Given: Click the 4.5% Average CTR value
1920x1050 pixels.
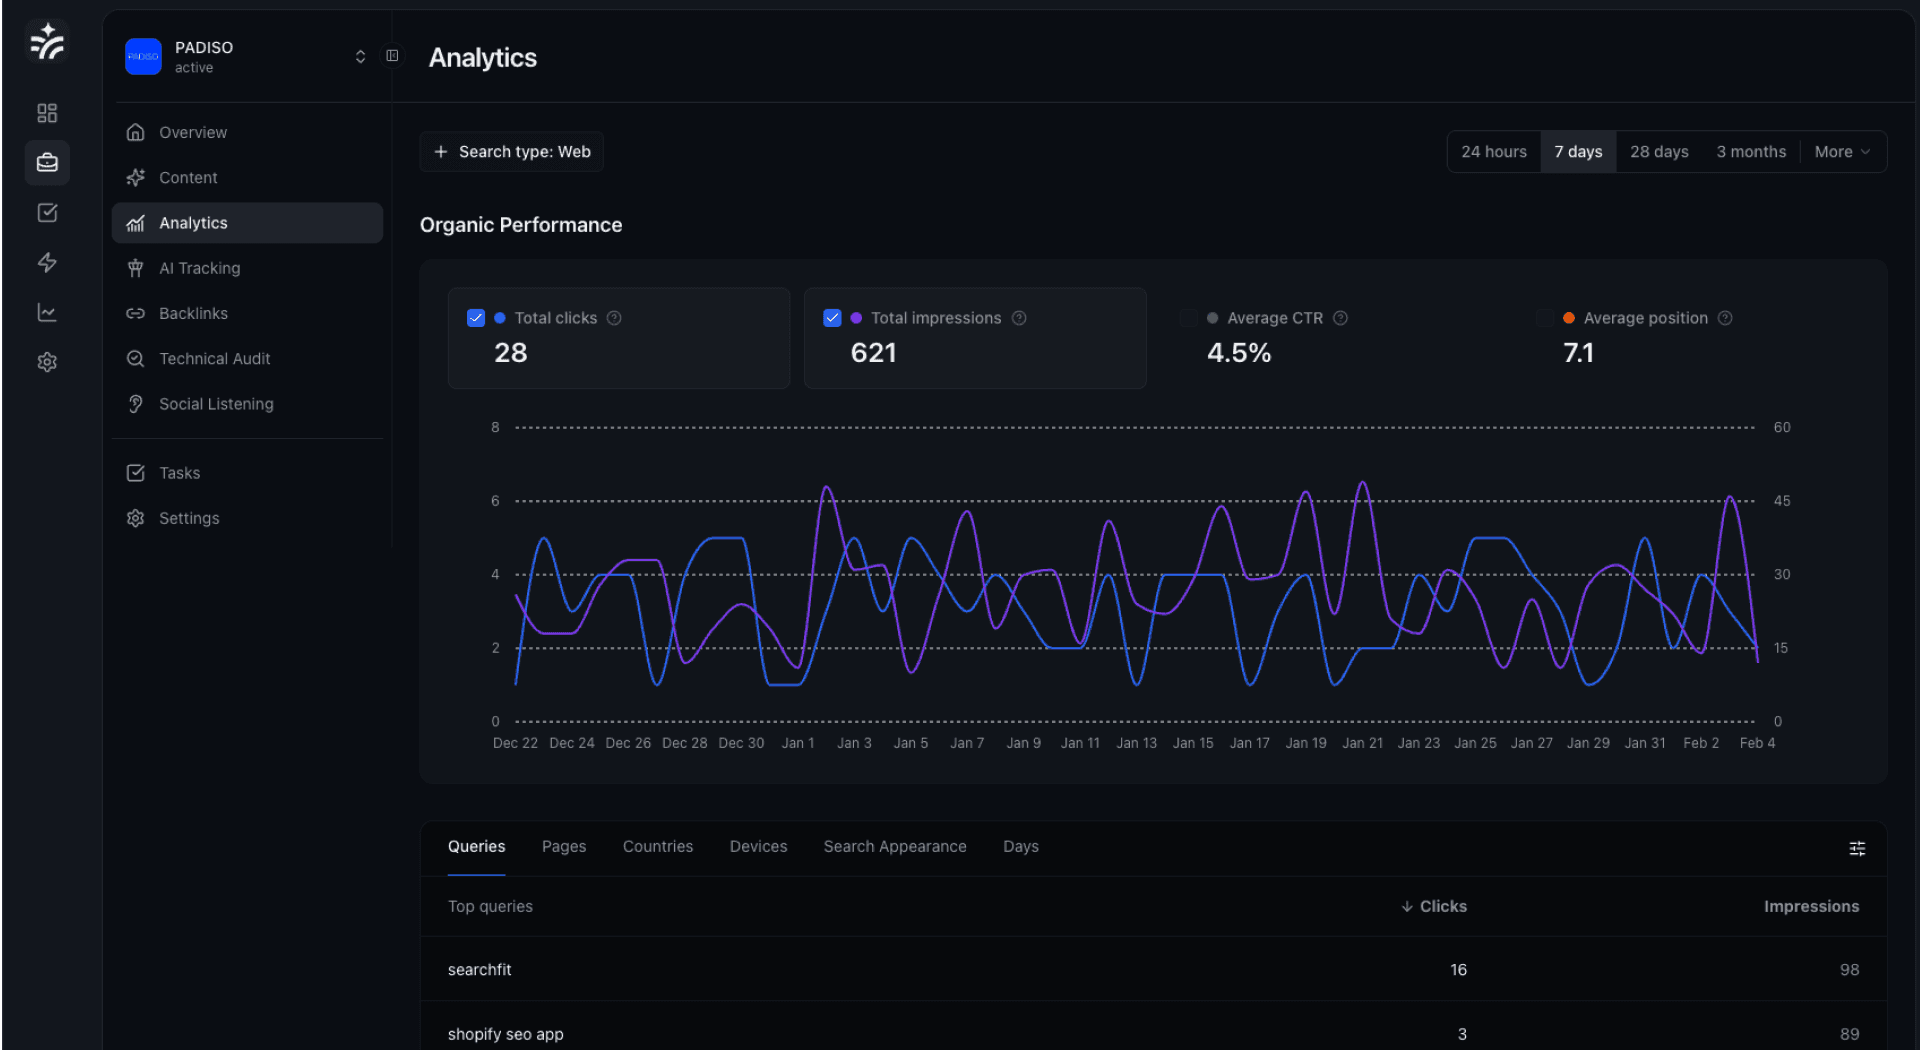Looking at the screenshot, I should tap(1239, 353).
